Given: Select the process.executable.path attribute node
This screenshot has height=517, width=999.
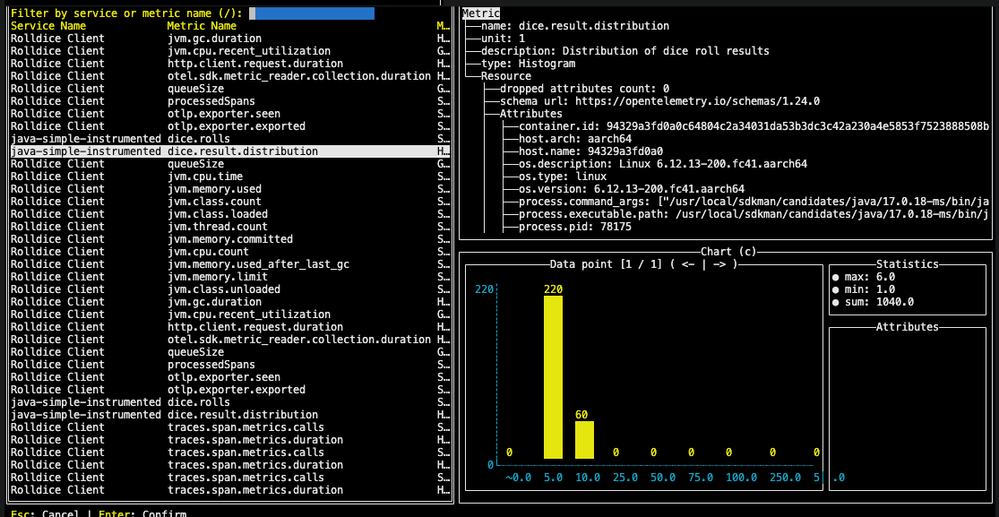Looking at the screenshot, I should click(754, 214).
